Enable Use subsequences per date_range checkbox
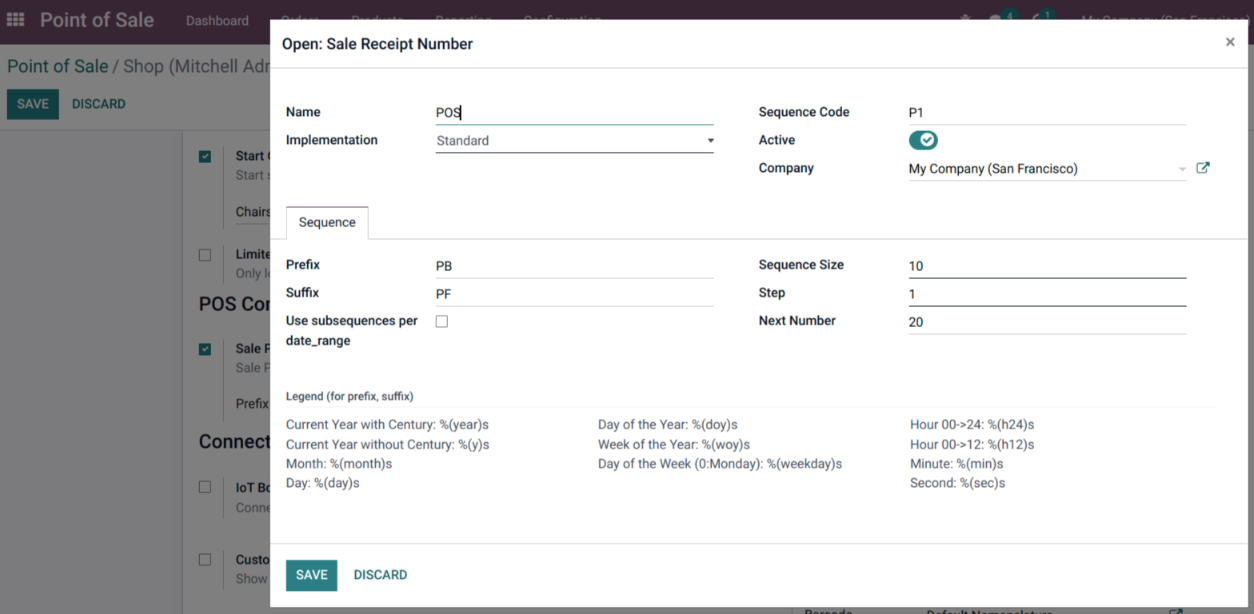Viewport: 1254px width, 614px height. (442, 322)
